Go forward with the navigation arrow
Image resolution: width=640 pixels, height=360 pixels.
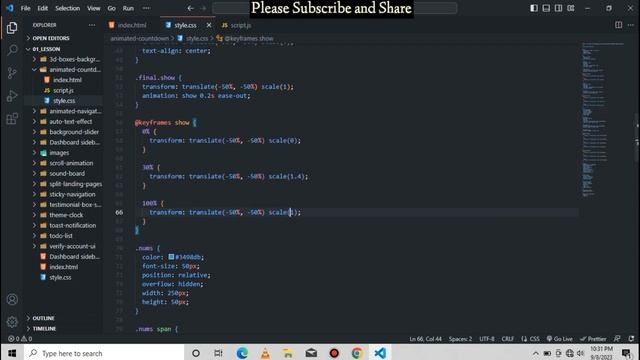[203, 8]
